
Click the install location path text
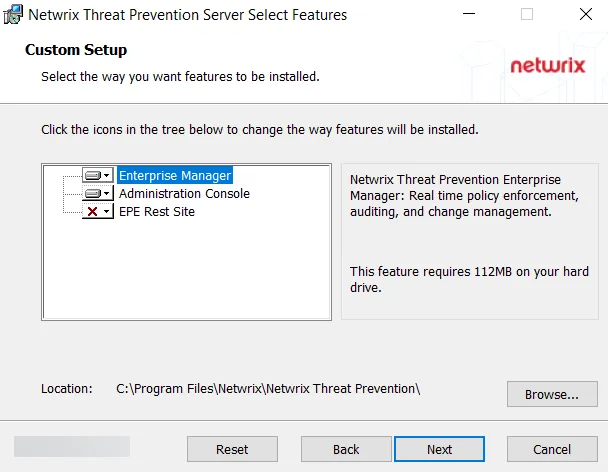click(268, 389)
